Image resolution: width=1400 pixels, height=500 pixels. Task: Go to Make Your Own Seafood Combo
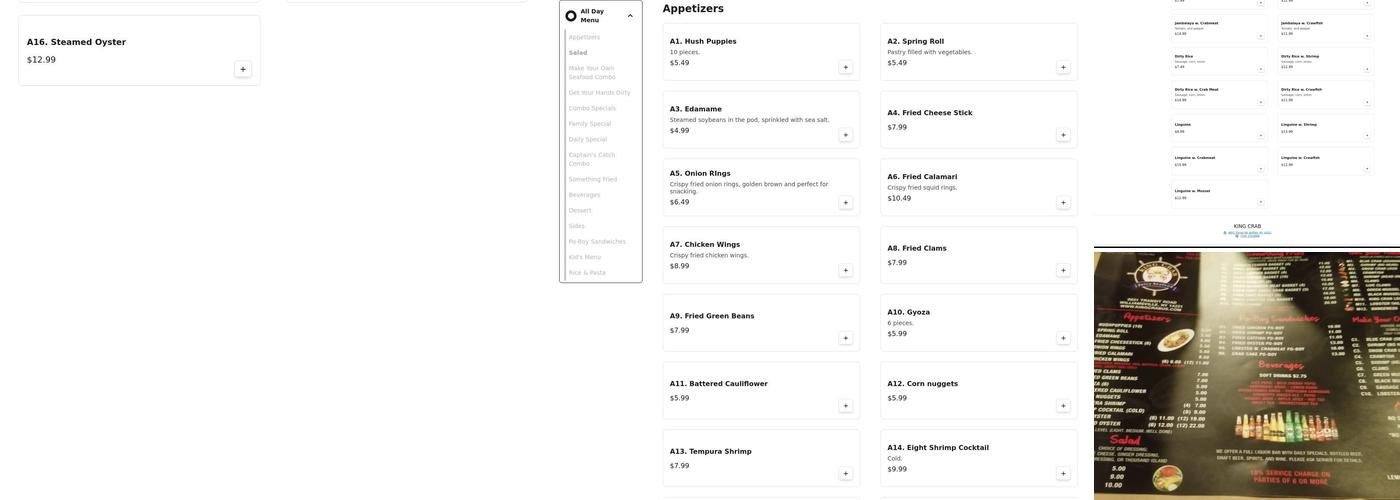coord(592,73)
